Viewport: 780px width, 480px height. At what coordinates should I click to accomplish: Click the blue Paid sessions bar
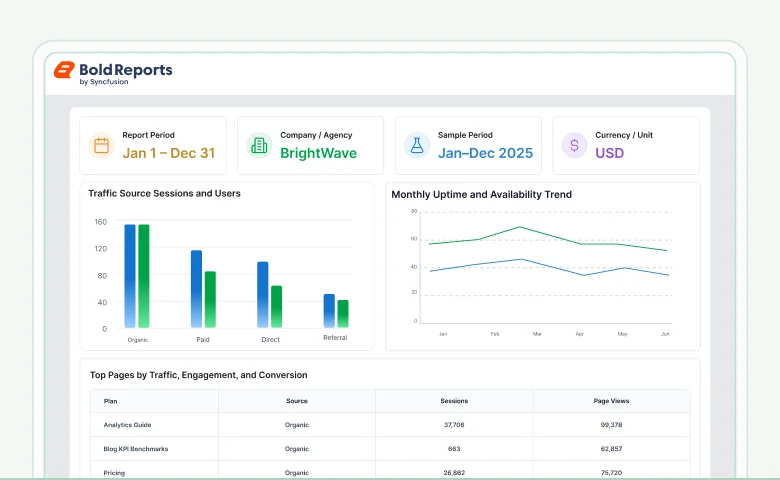tap(196, 289)
